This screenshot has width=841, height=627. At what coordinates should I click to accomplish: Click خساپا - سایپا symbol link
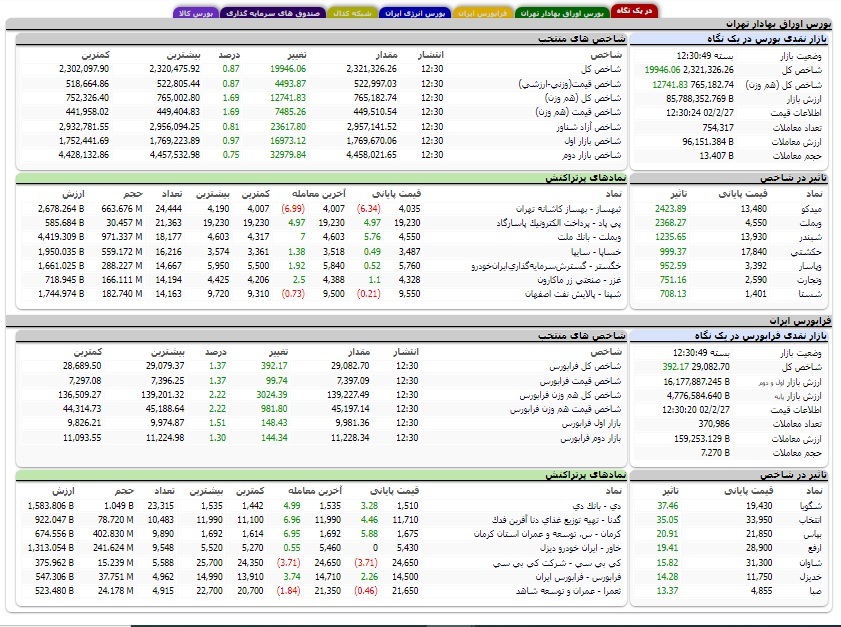(596, 252)
